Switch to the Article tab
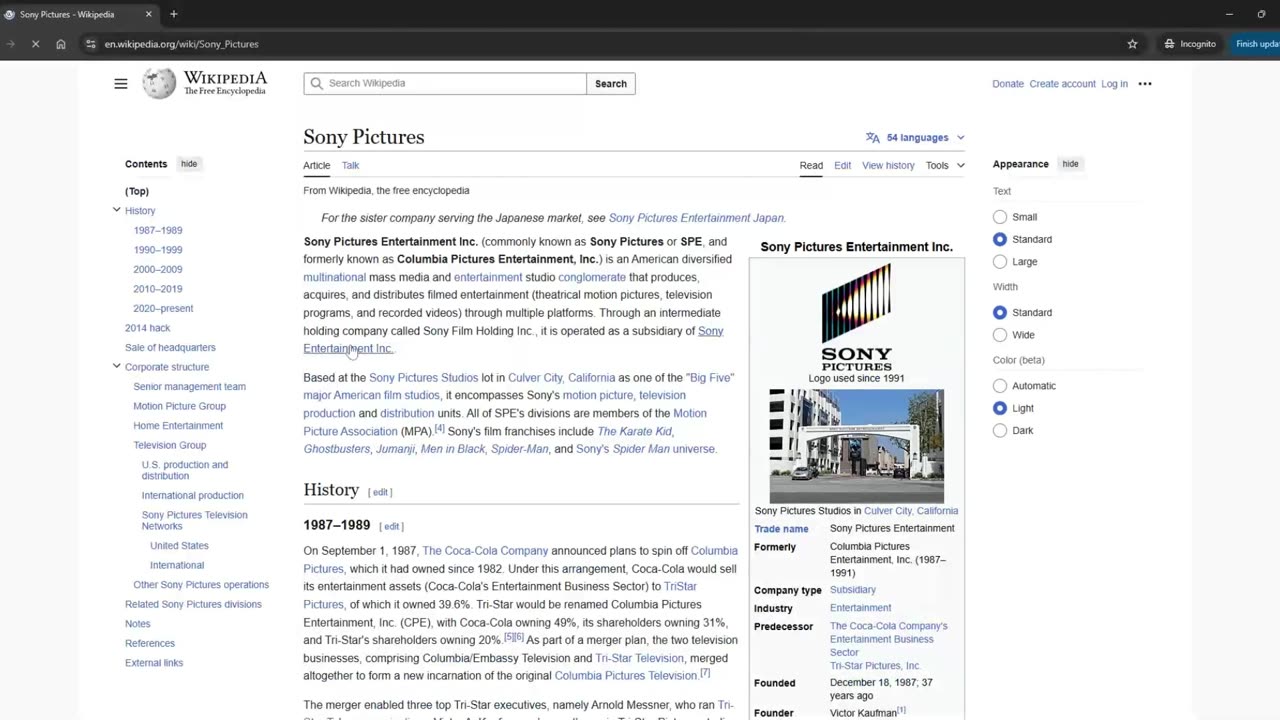The height and width of the screenshot is (720, 1280). point(316,166)
